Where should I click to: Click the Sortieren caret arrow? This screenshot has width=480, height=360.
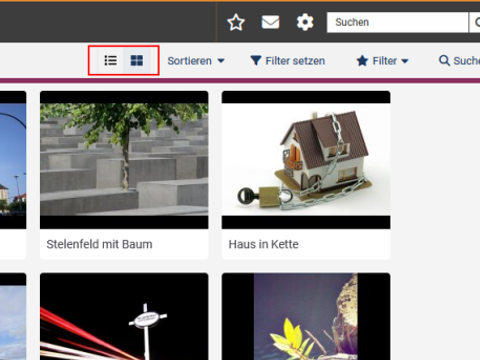point(221,61)
